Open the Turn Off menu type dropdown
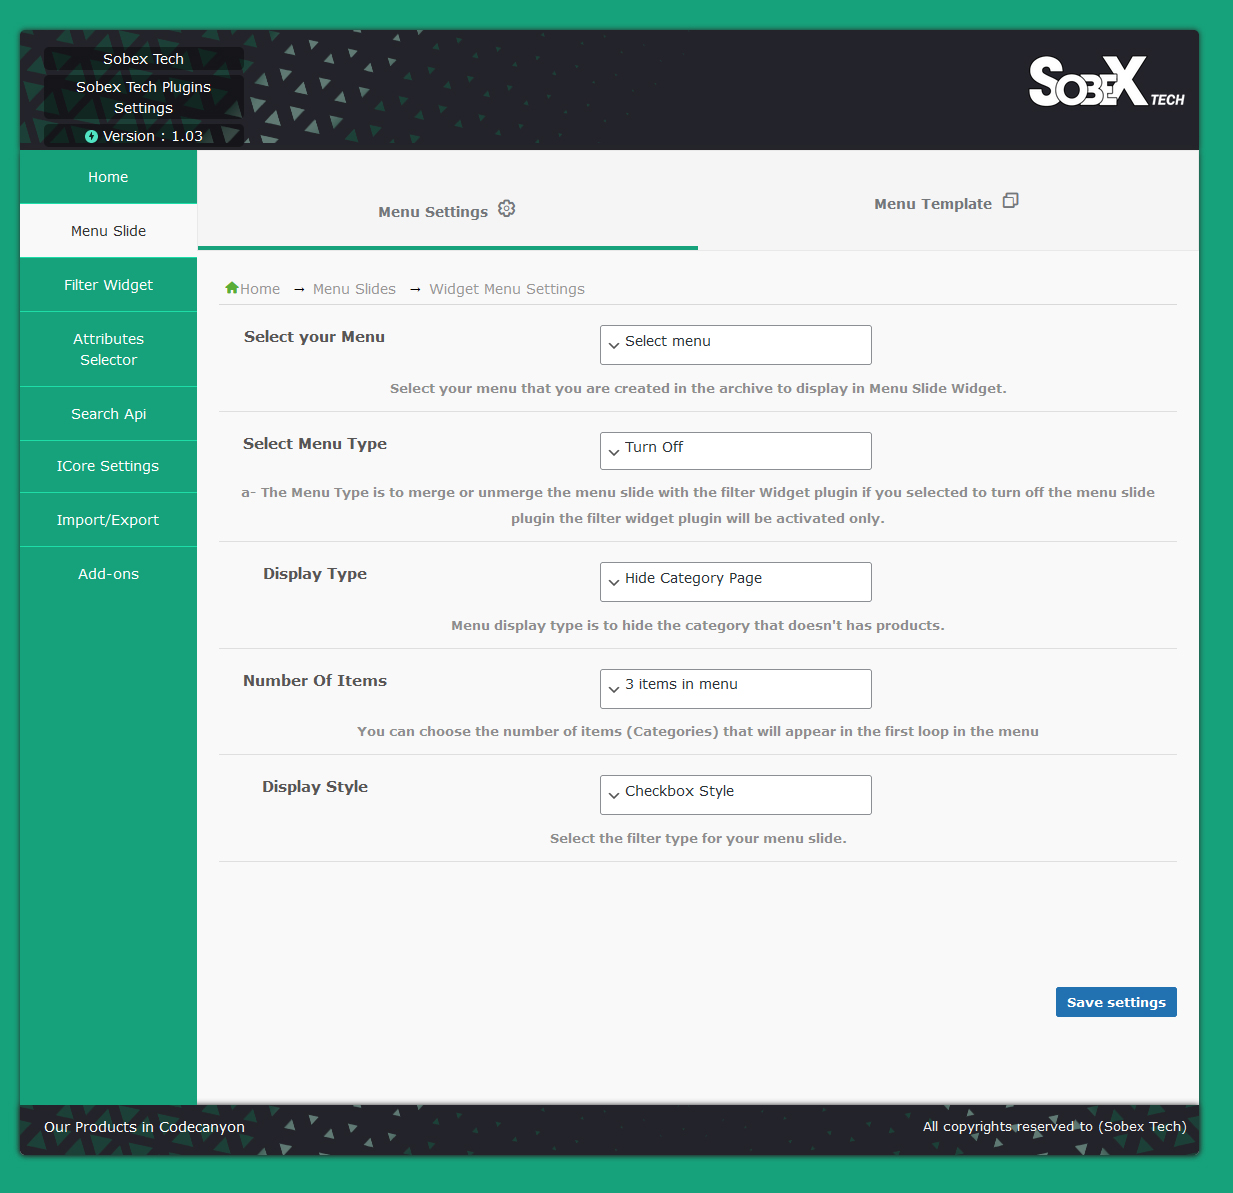This screenshot has width=1233, height=1193. coord(736,451)
